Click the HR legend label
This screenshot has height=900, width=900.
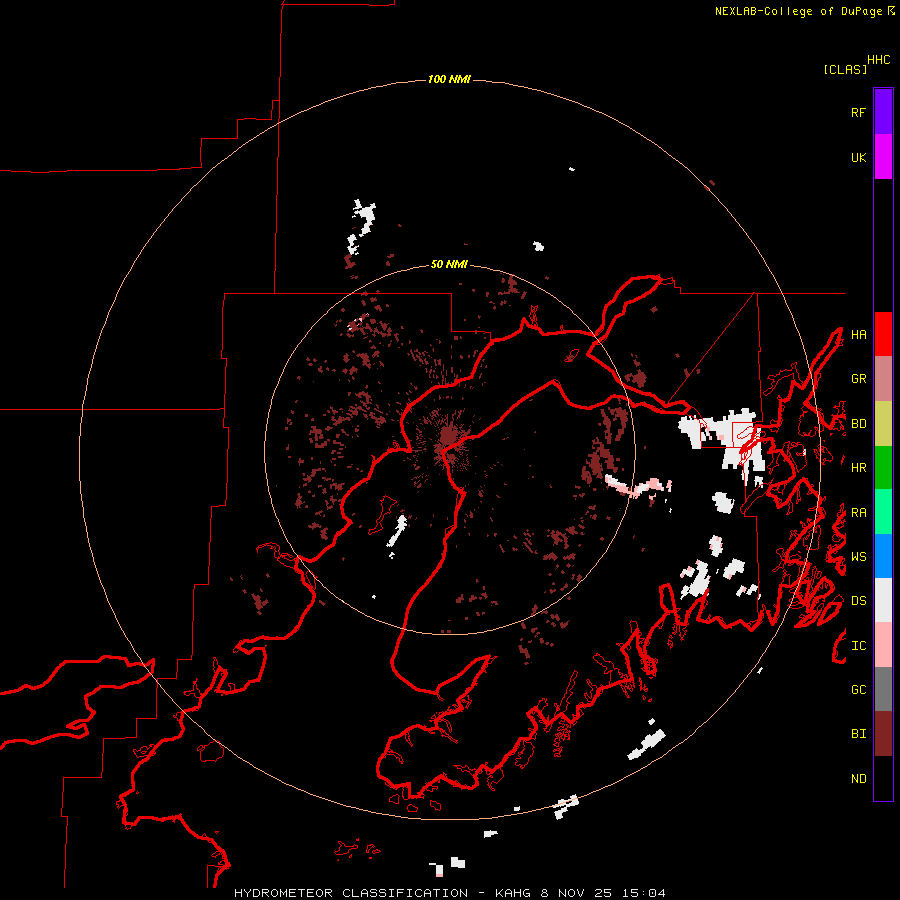pos(858,468)
